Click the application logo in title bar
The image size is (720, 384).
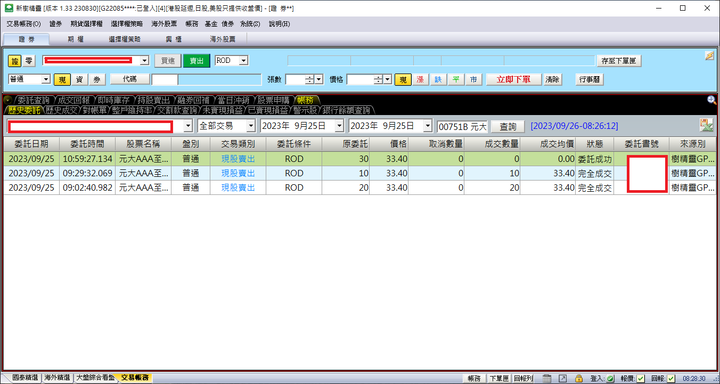[x=9, y=8]
